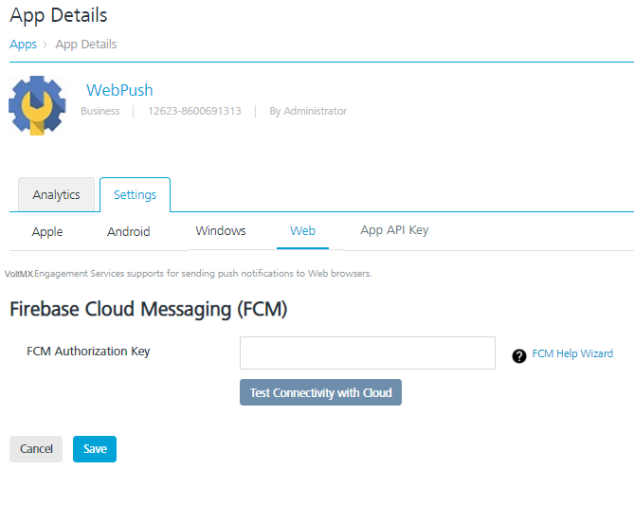Click the App Details breadcrumb item
634x506 pixels.
(x=86, y=44)
